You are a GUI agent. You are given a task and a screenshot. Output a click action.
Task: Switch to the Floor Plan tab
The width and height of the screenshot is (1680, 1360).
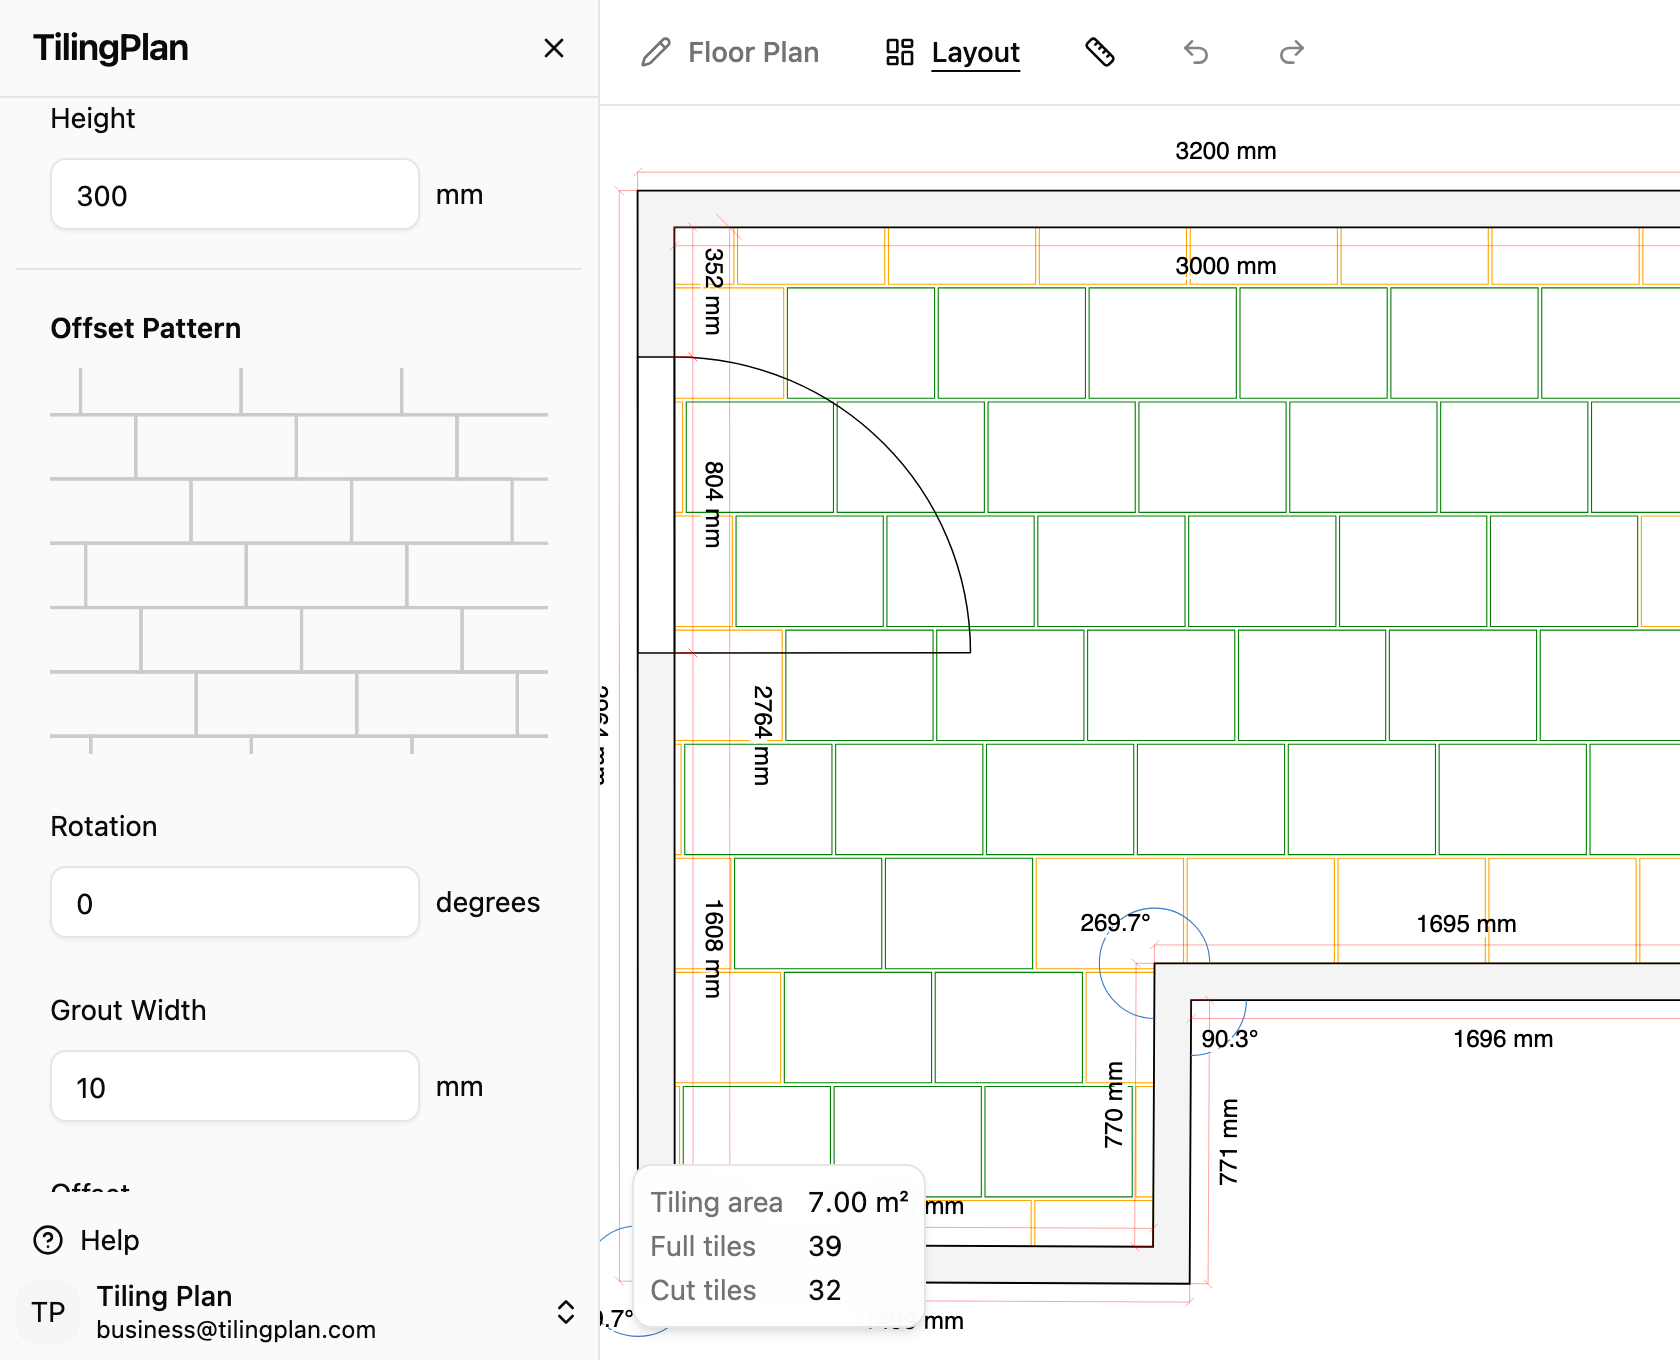point(730,52)
